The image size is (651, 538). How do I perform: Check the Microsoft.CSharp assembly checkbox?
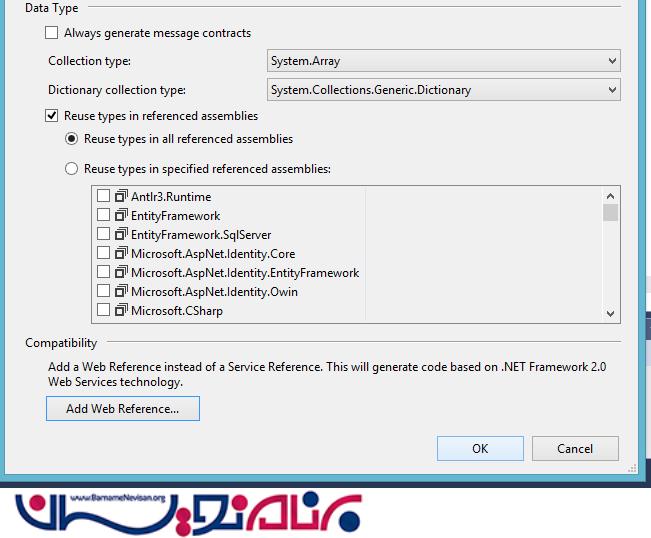coord(103,310)
